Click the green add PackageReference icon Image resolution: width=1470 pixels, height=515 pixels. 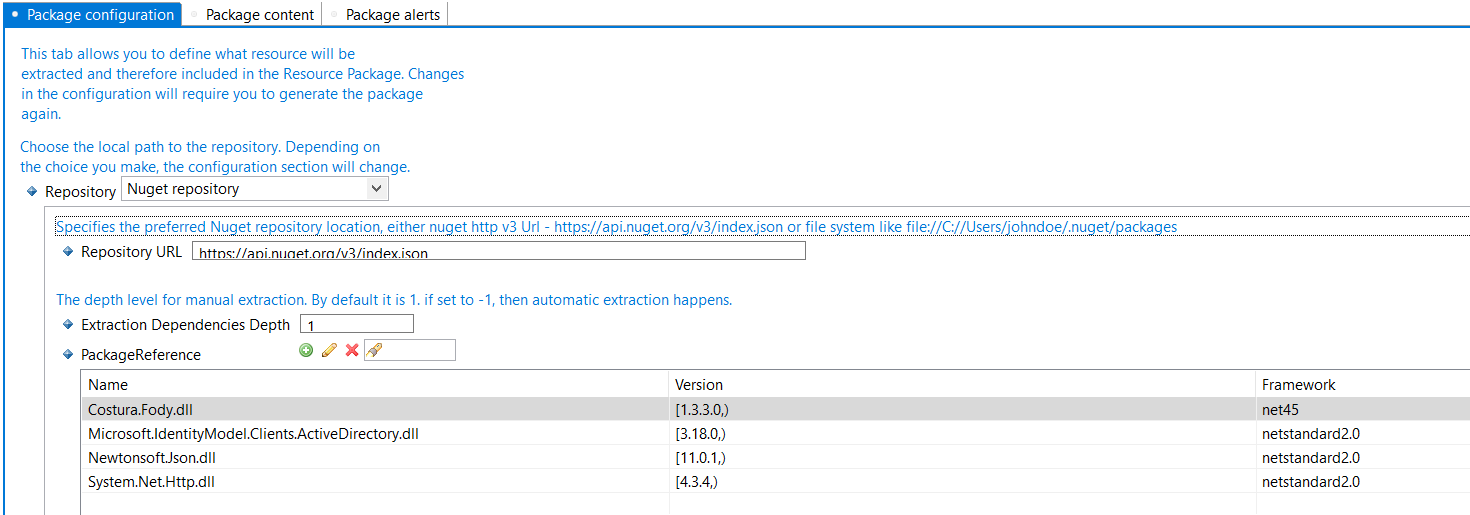[x=306, y=350]
